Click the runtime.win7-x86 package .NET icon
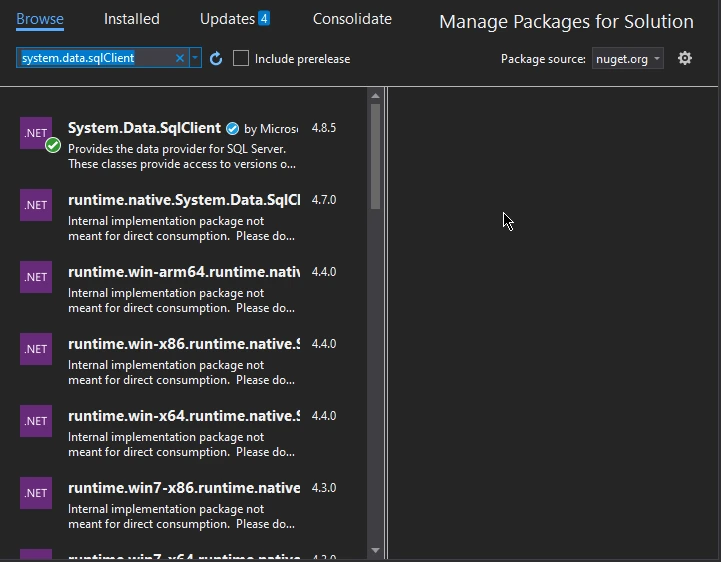Image resolution: width=721 pixels, height=562 pixels. (x=36, y=493)
